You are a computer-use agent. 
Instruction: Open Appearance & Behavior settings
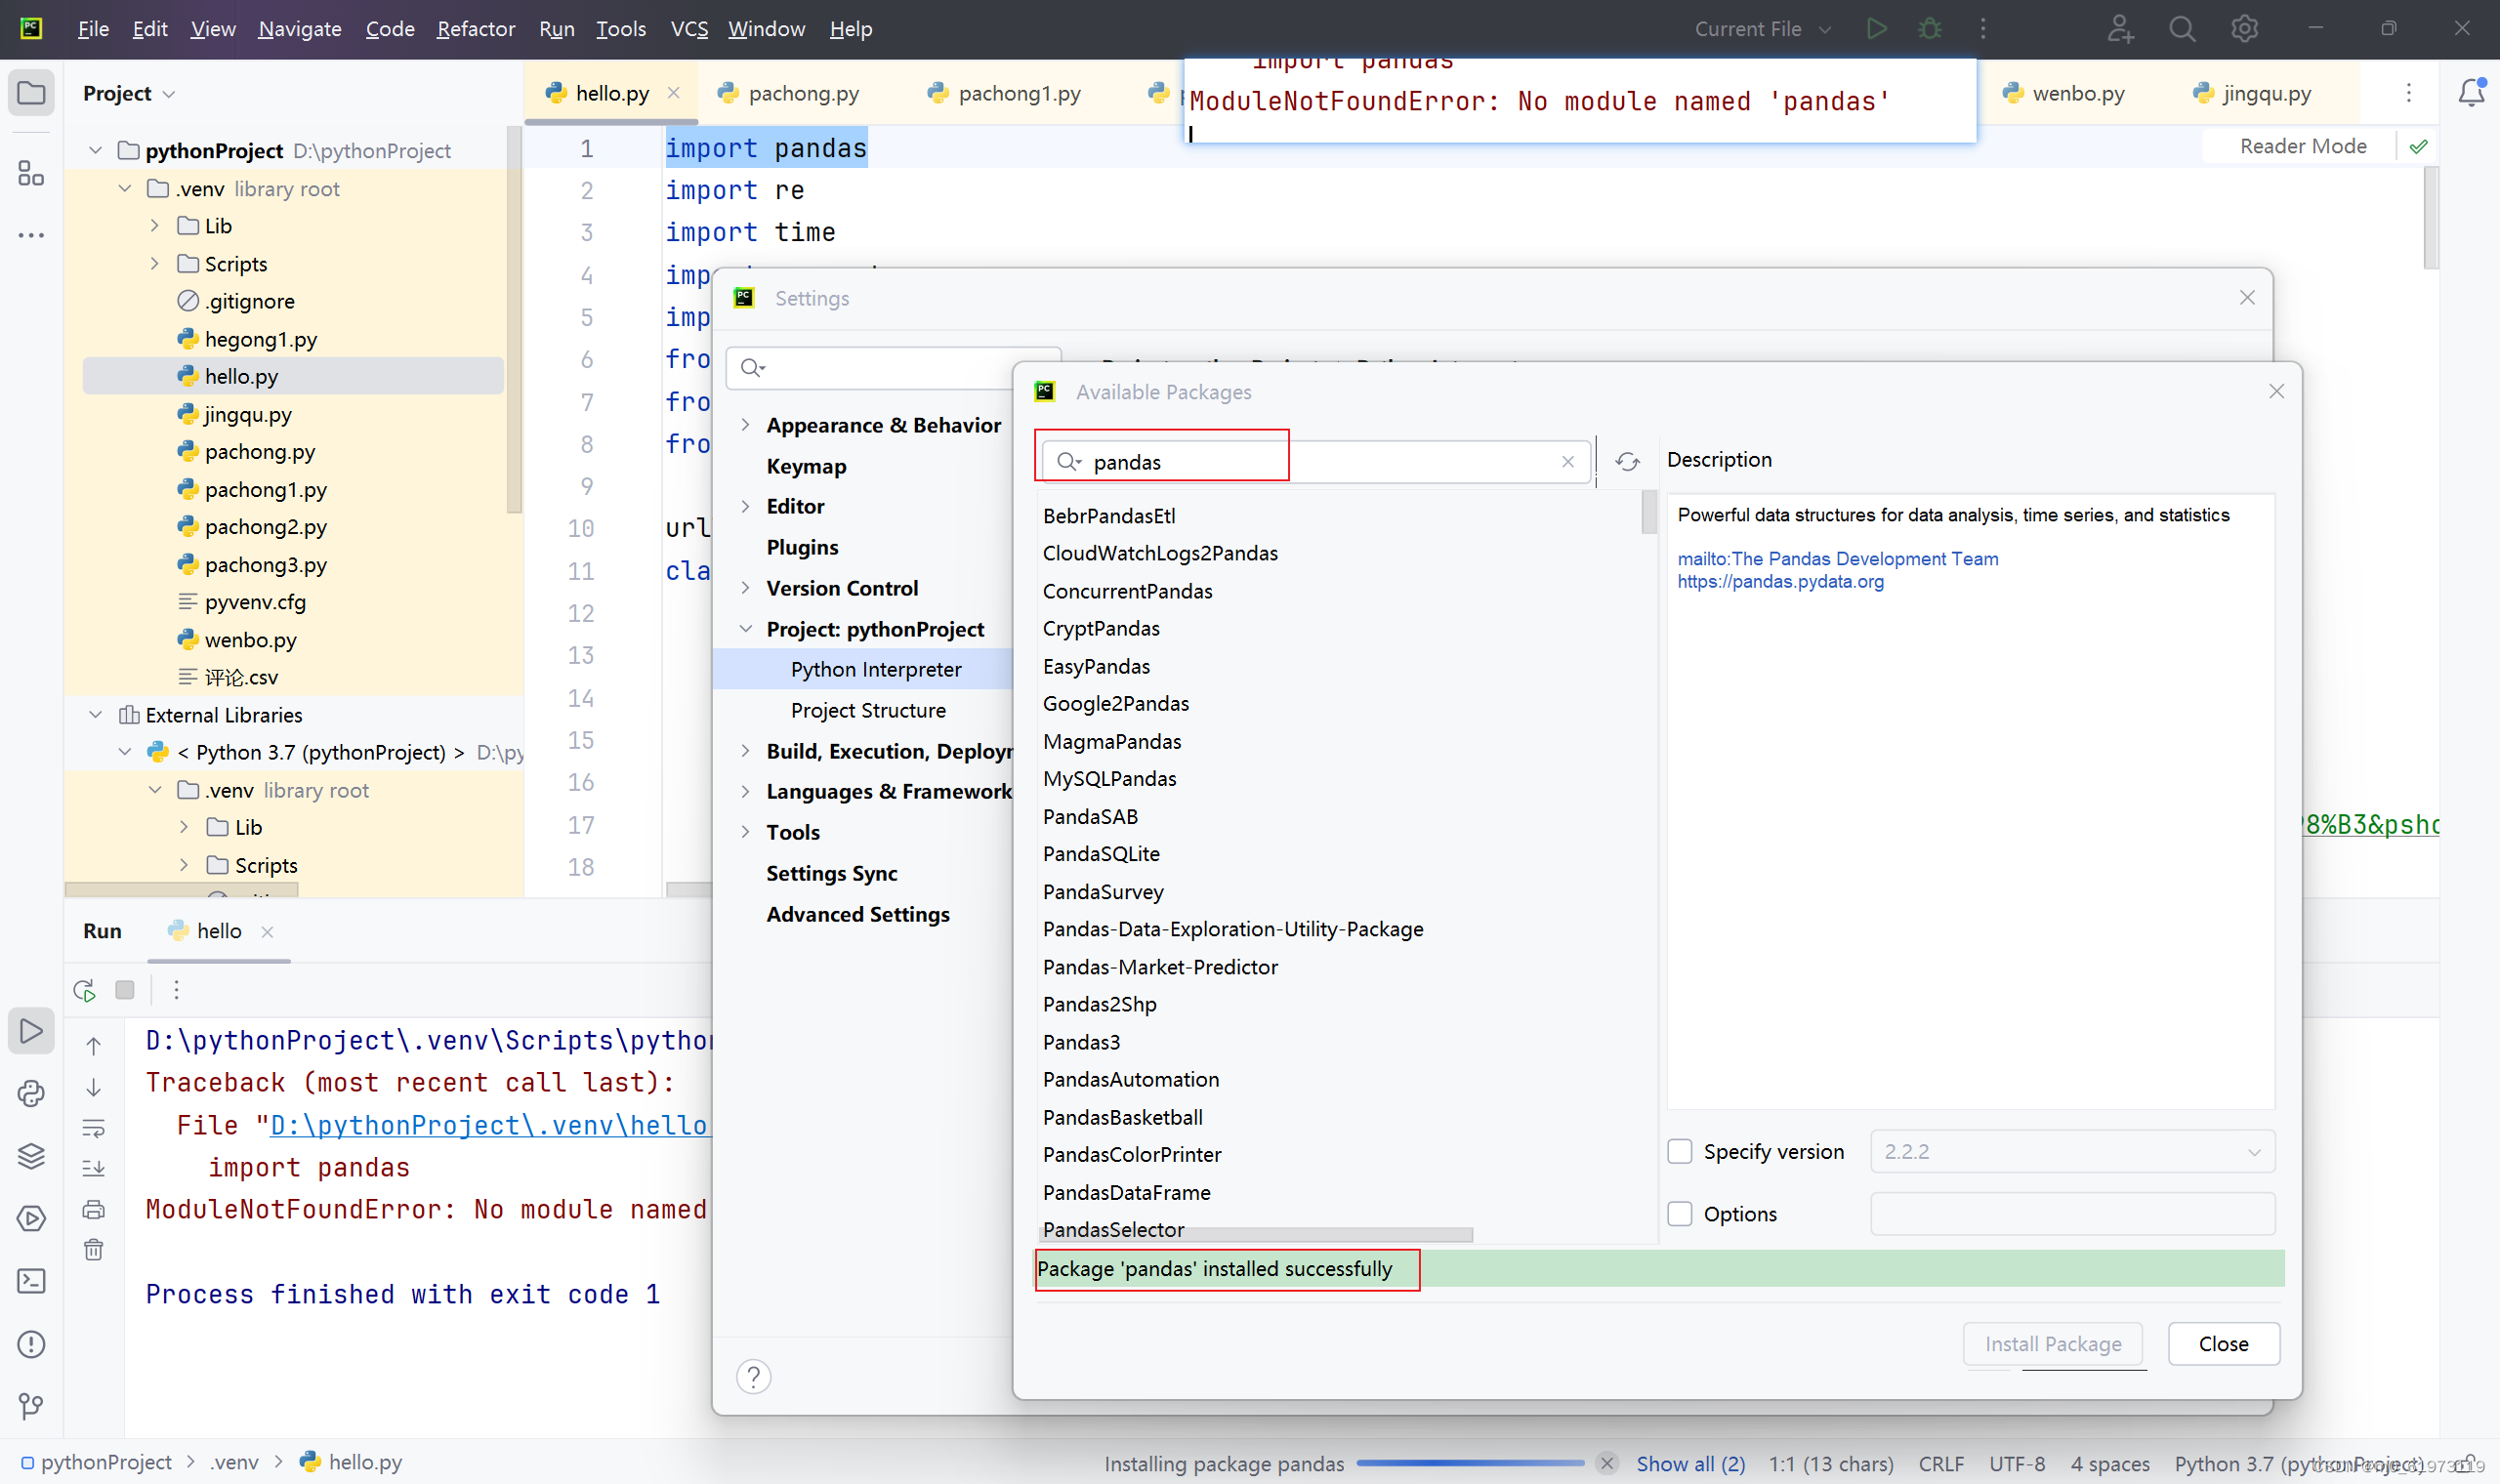(x=884, y=424)
